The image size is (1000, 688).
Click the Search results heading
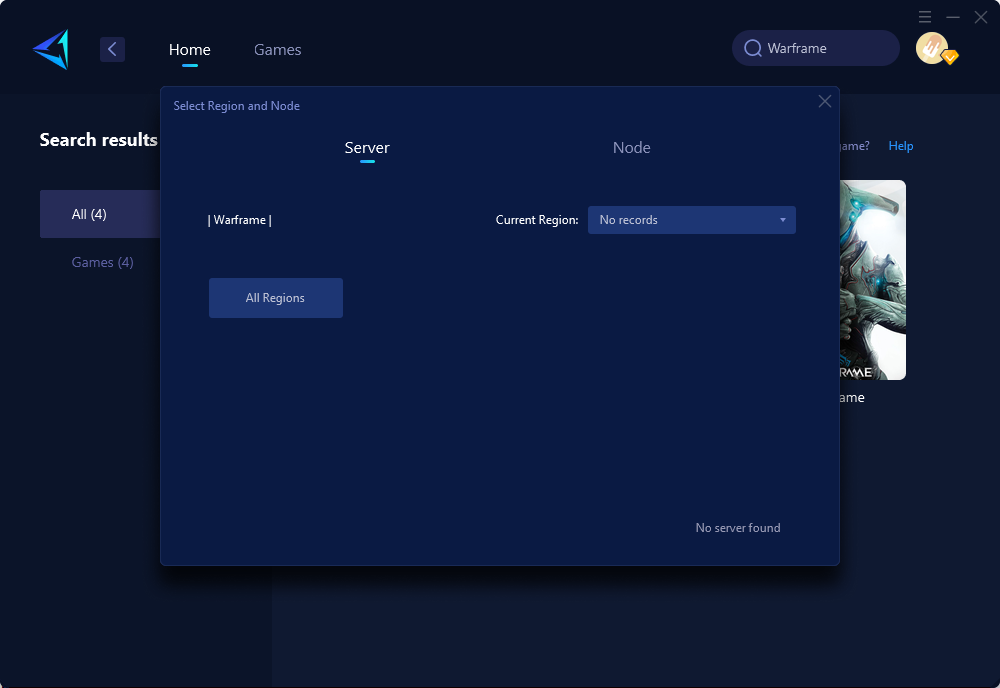point(98,140)
